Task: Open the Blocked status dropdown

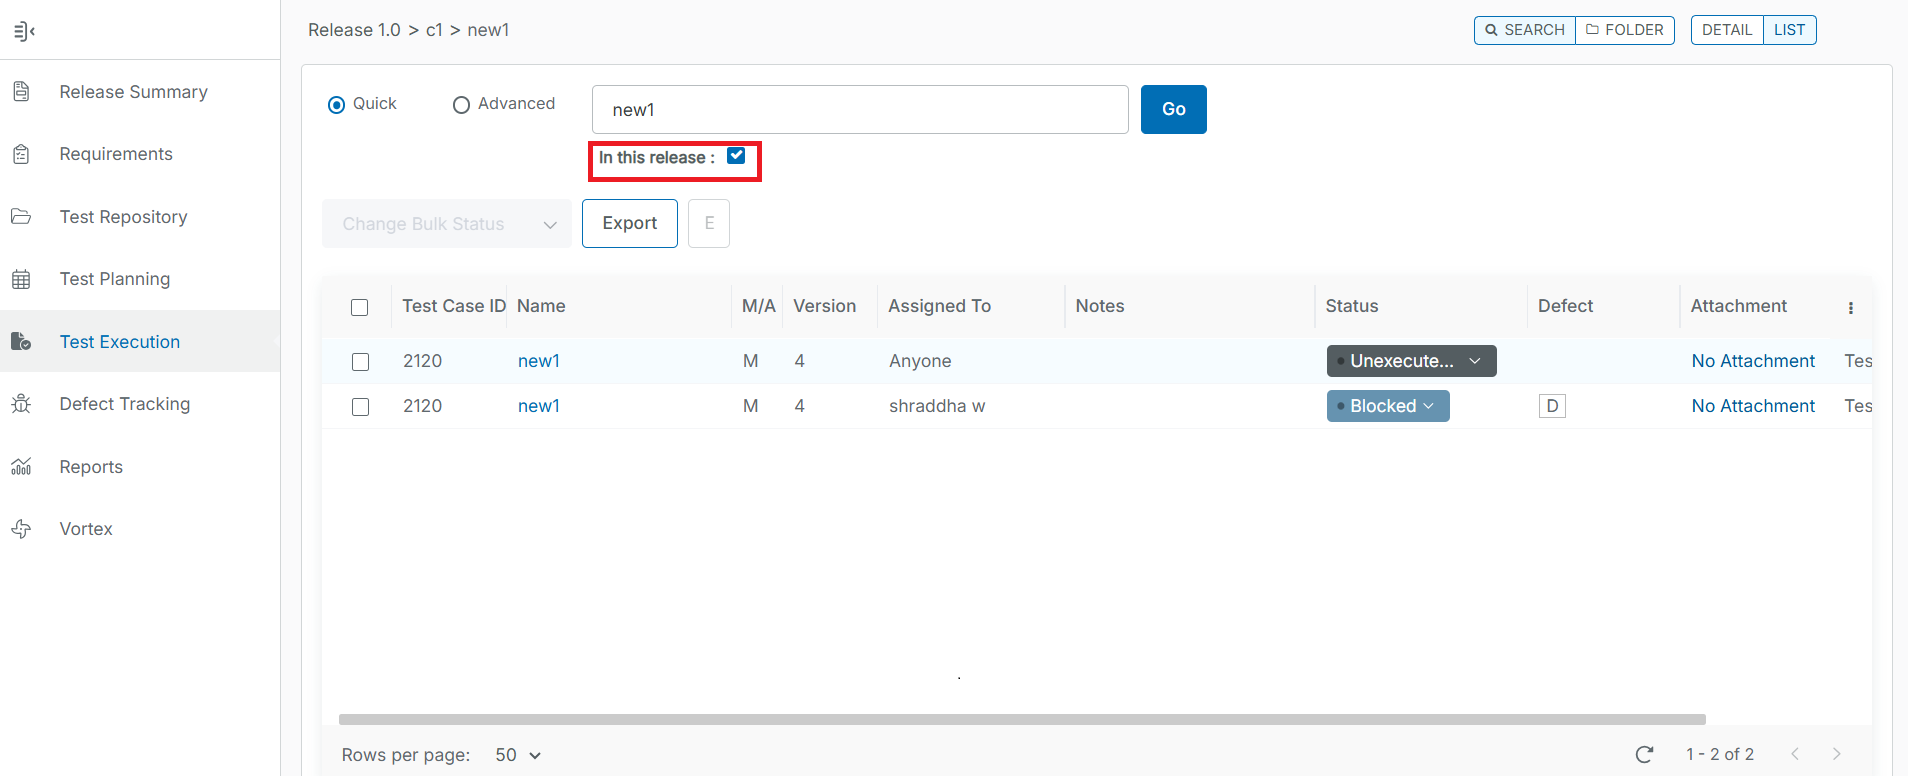Action: pyautogui.click(x=1388, y=406)
